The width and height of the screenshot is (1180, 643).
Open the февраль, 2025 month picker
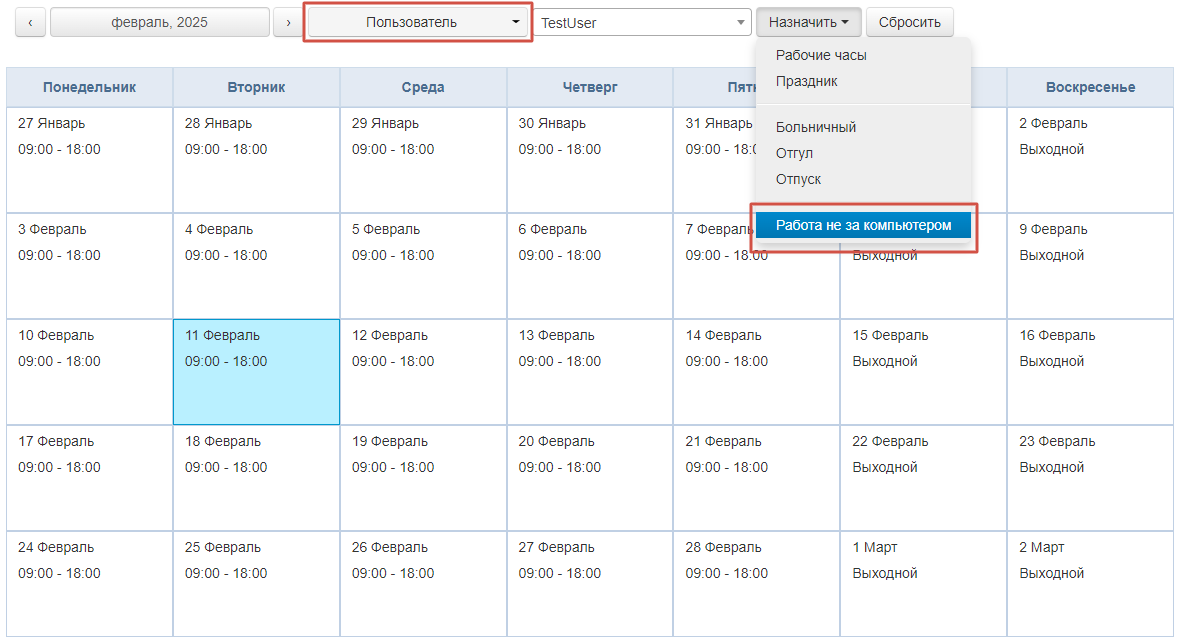tap(160, 22)
